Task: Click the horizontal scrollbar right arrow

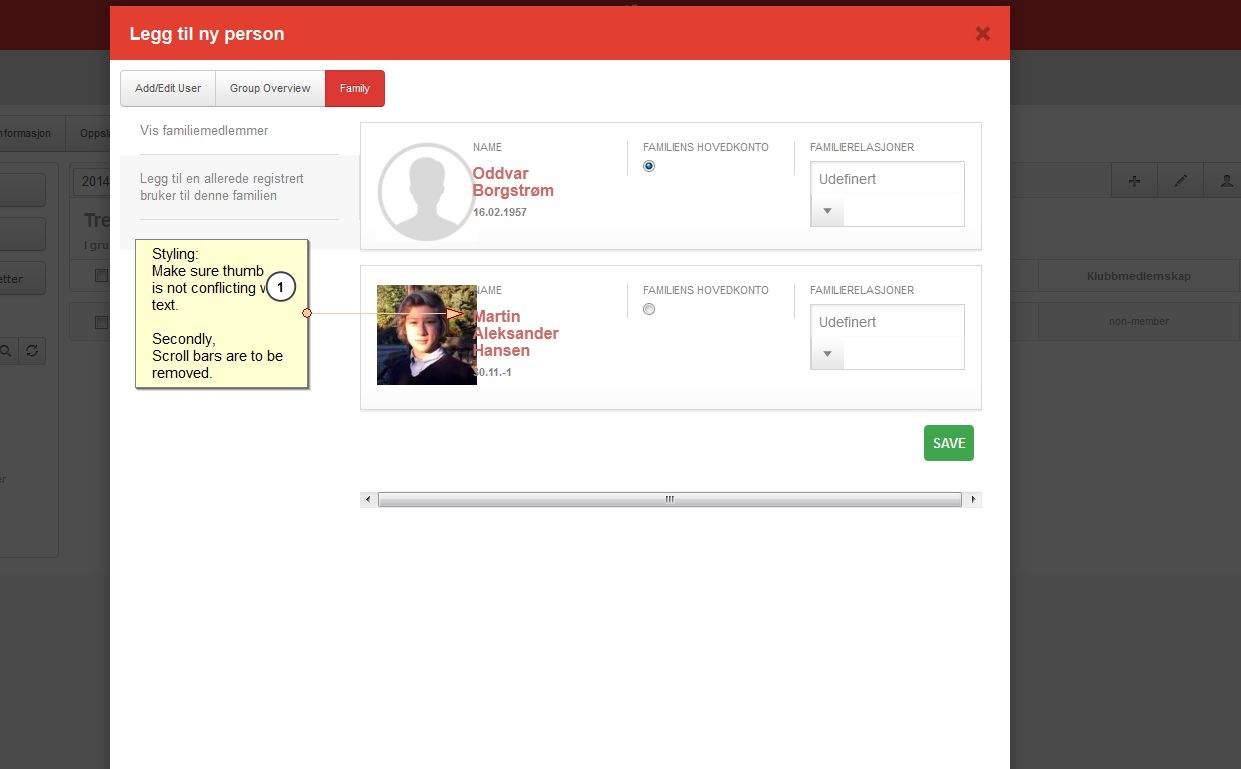Action: 973,499
